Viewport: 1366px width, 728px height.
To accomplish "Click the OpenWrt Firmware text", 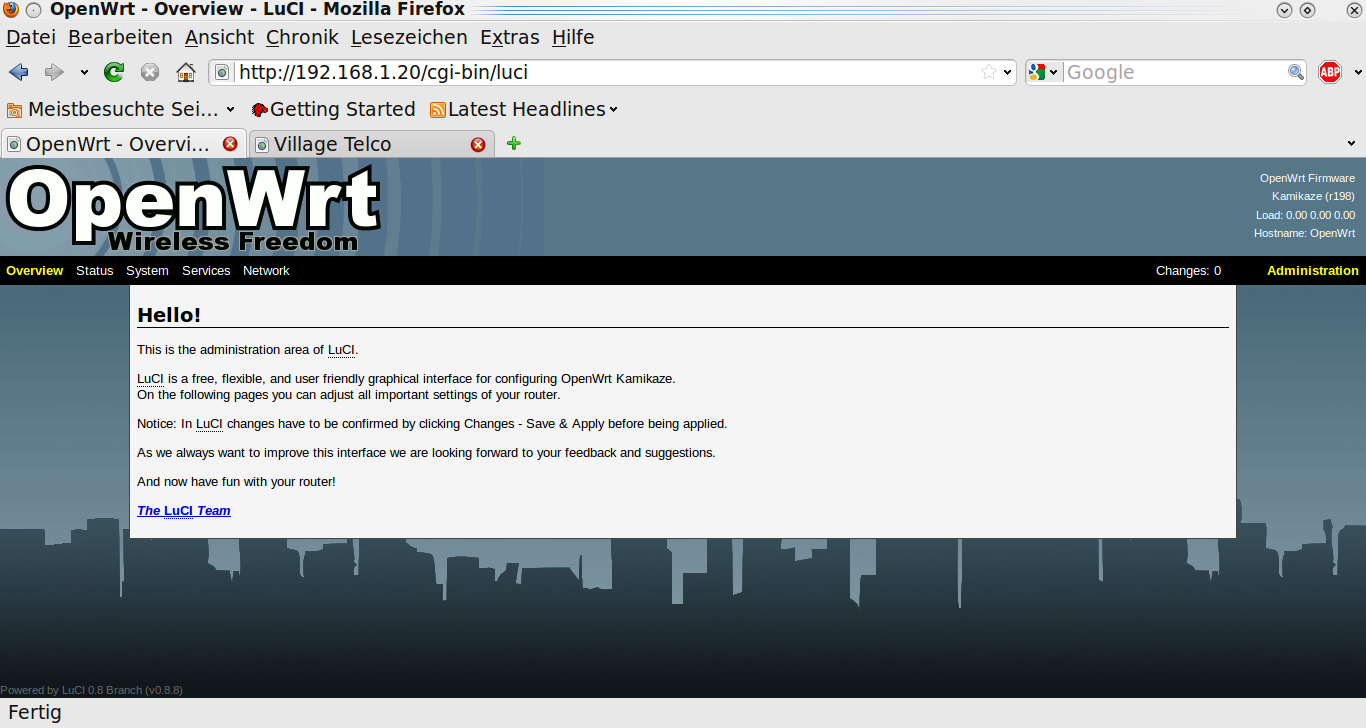I will click(1307, 178).
